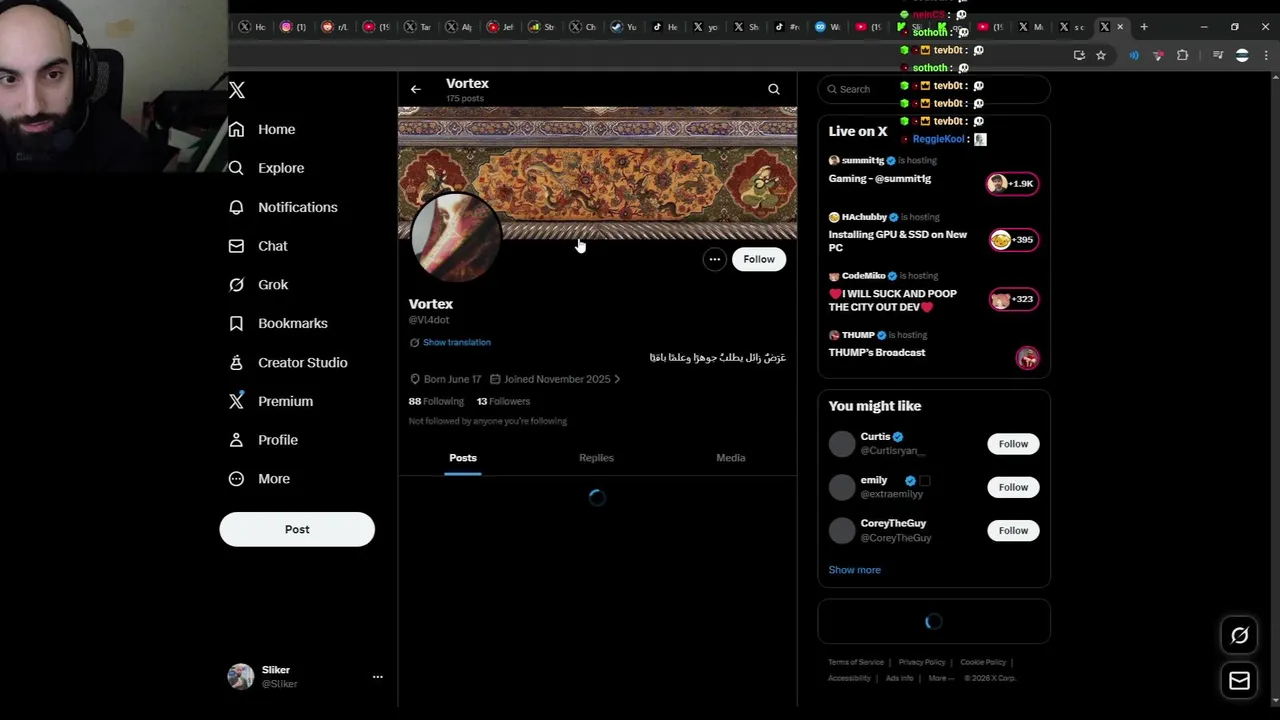Click the Post button
The image size is (1280, 720).
(297, 529)
